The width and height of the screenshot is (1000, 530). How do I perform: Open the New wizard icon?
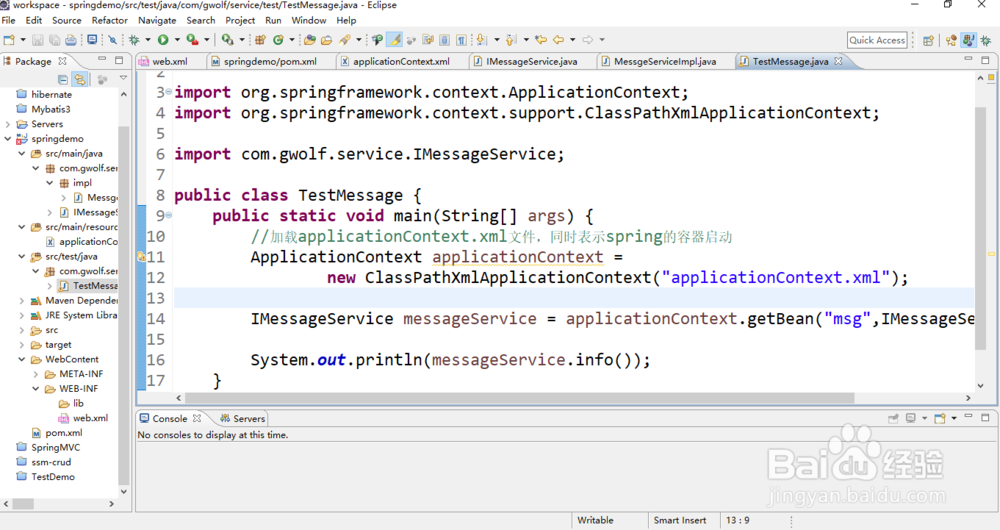pos(9,40)
